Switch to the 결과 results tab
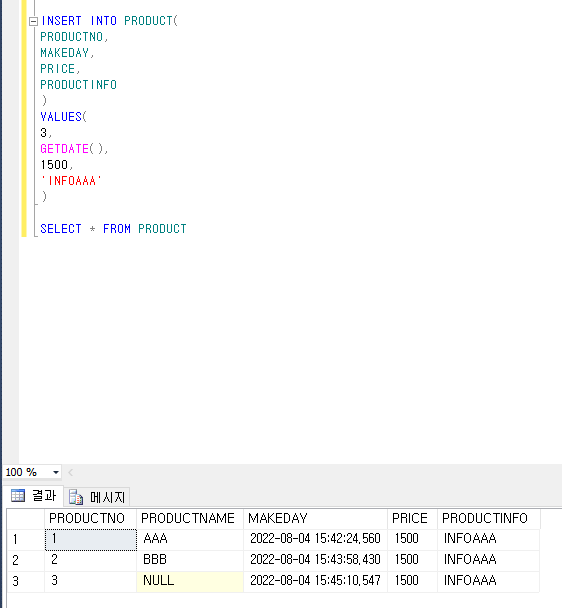The width and height of the screenshot is (562, 608). click(x=33, y=496)
